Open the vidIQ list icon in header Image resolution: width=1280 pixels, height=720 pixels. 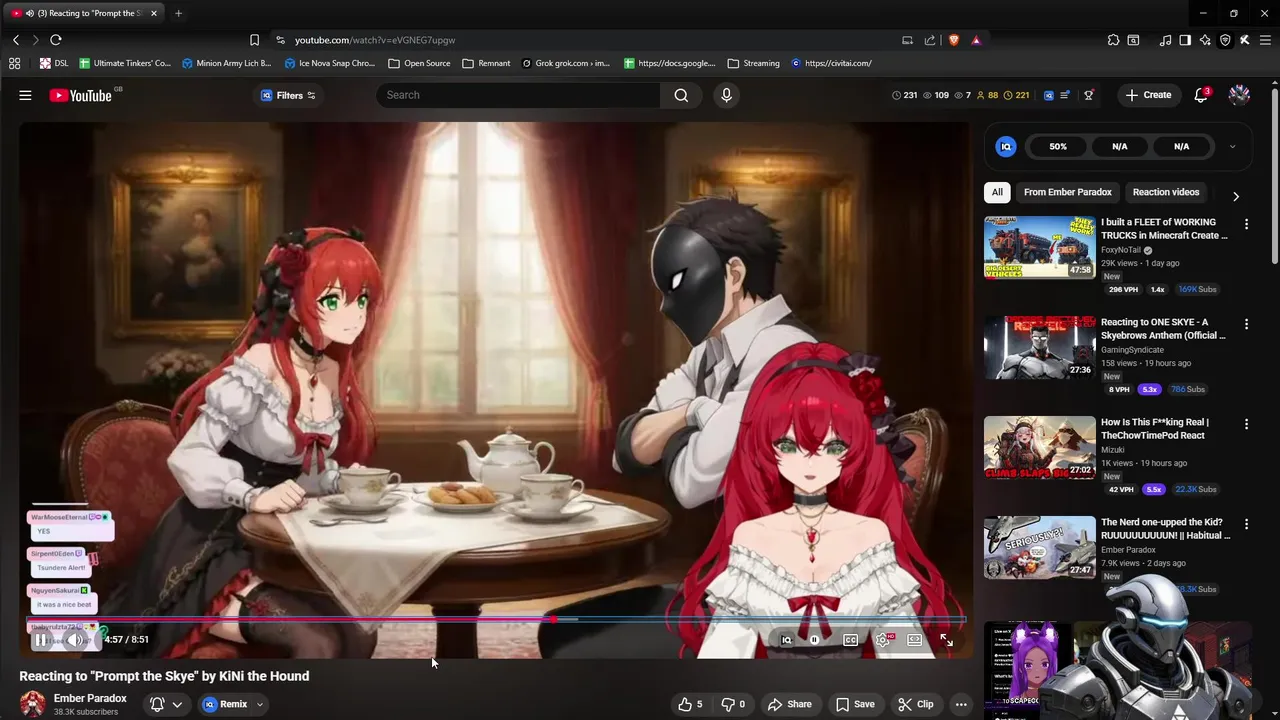point(1066,95)
